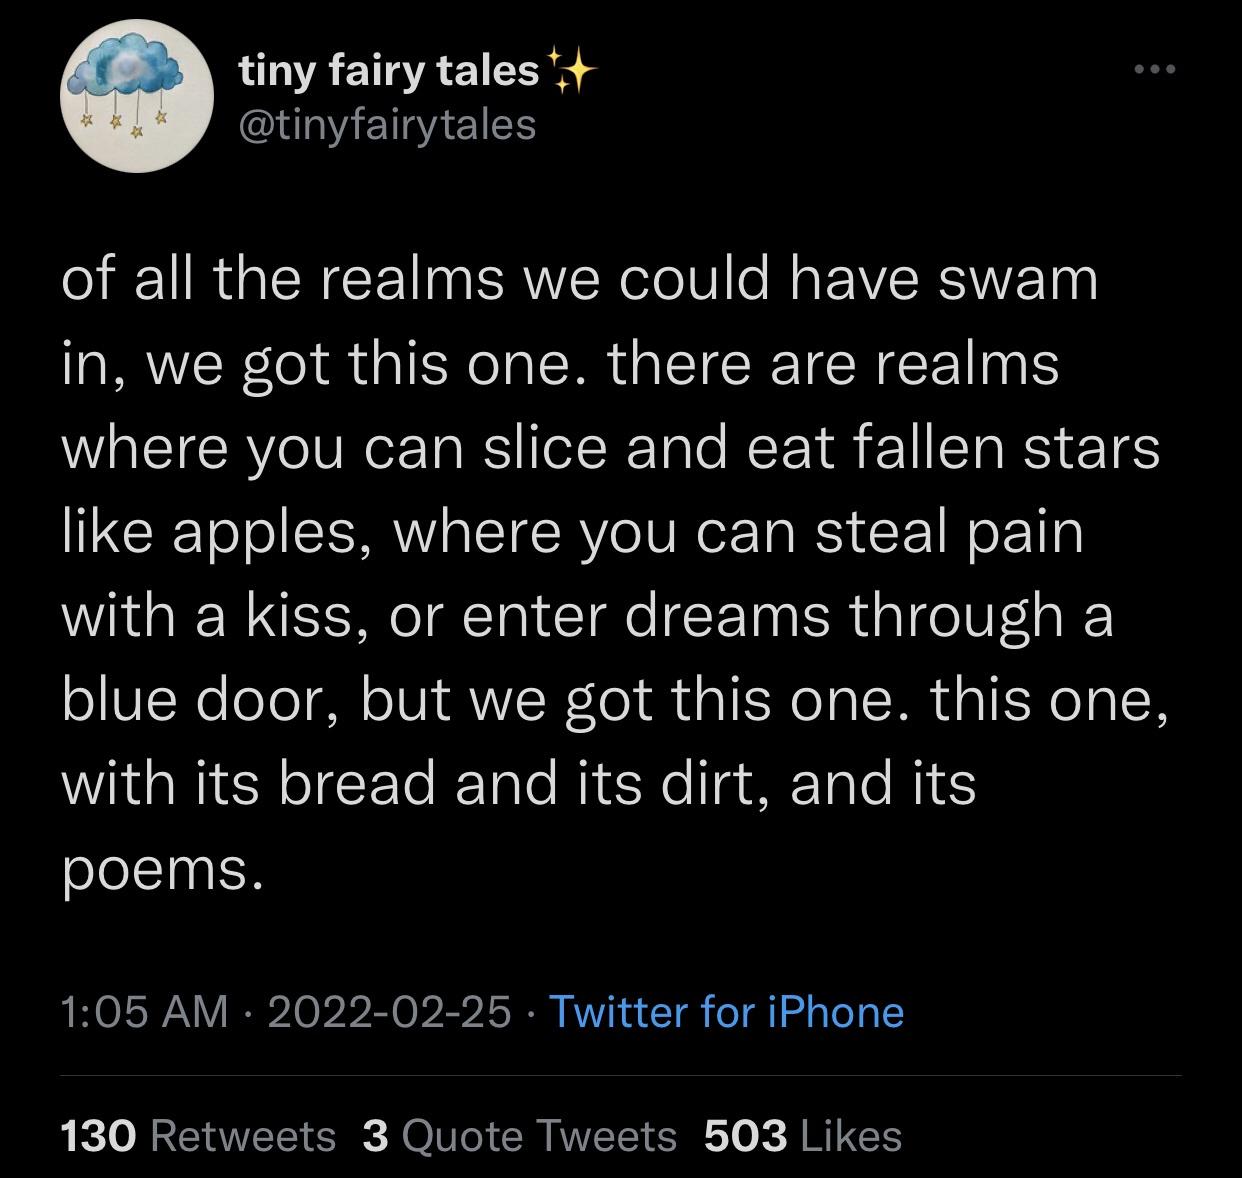Click the word "bread" in the tweet
Screen dimensions: 1242x1178
(x=356, y=782)
